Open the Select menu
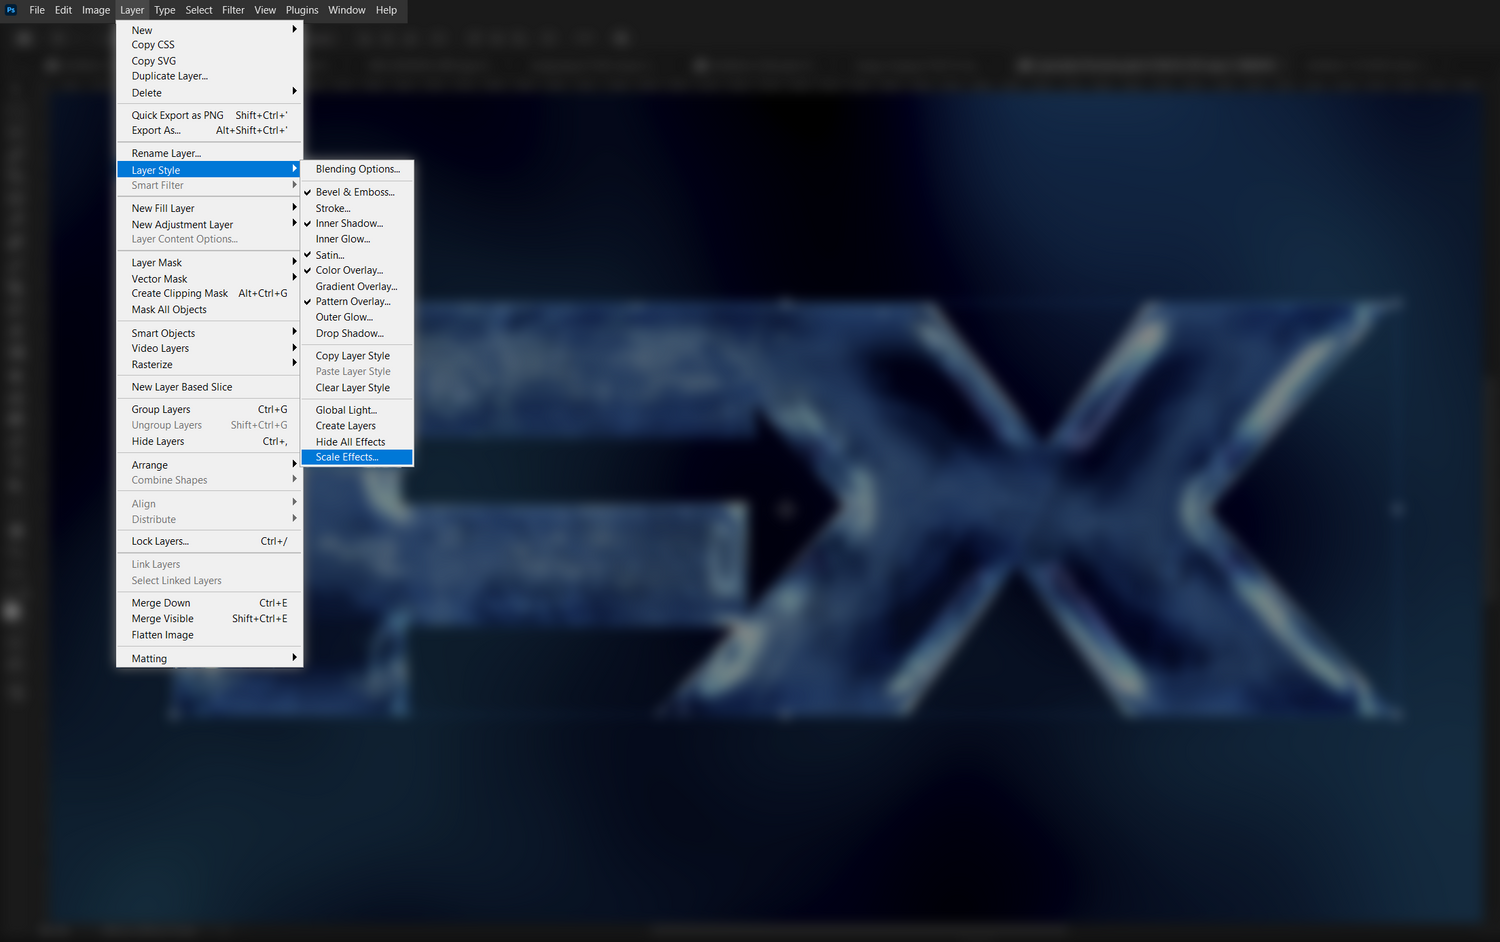 pyautogui.click(x=199, y=10)
